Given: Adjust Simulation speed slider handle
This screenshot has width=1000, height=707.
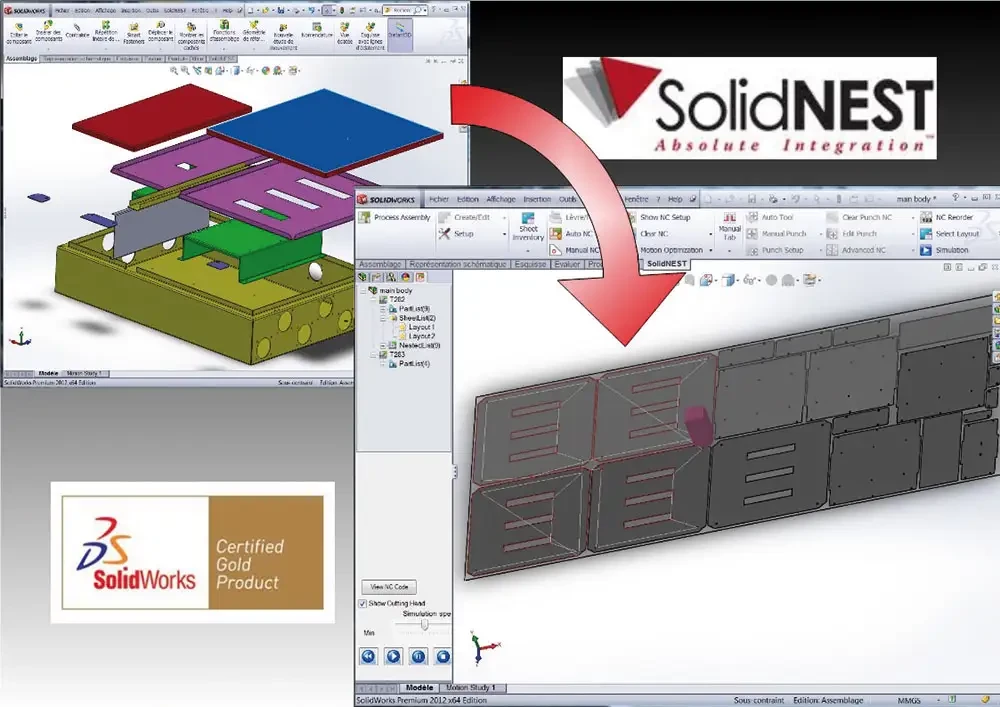Looking at the screenshot, I should [424, 625].
